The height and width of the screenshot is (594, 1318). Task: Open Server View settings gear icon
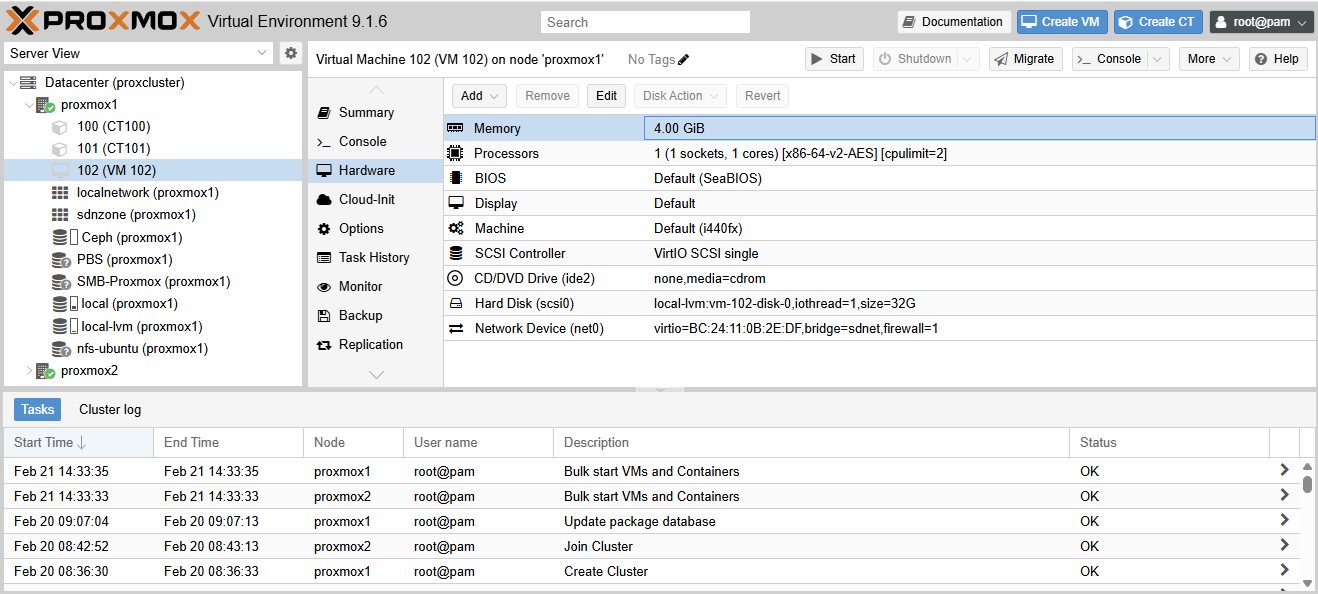tap(291, 53)
